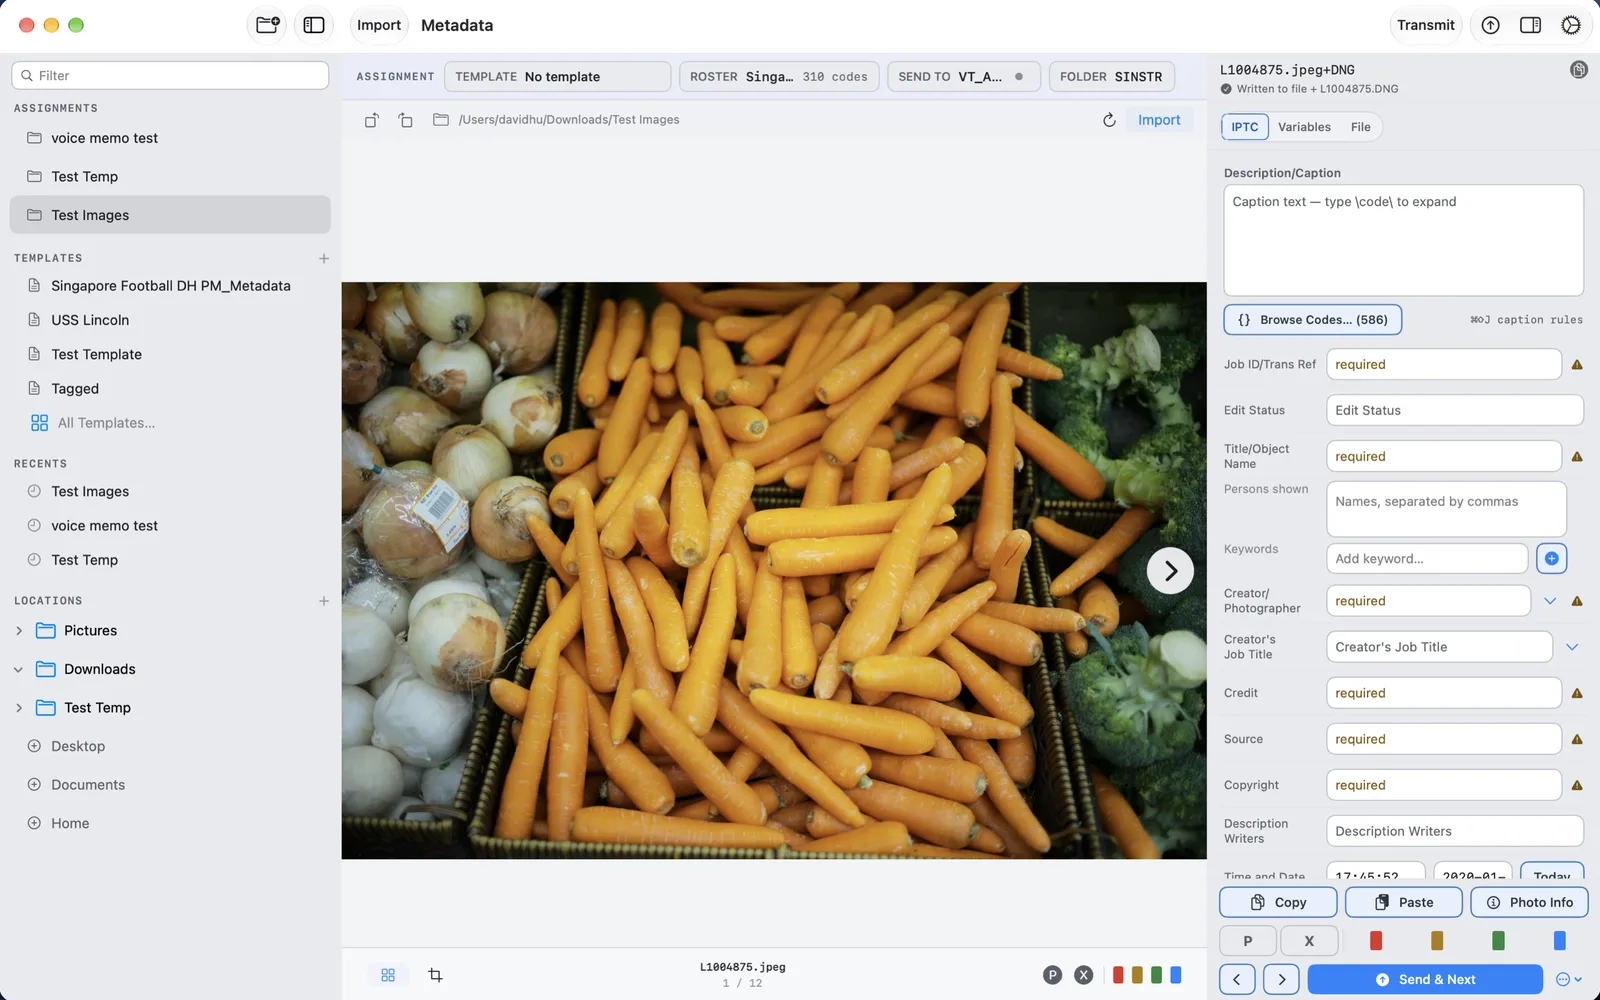Click the Transmit button
The height and width of the screenshot is (1000, 1600).
(x=1425, y=25)
